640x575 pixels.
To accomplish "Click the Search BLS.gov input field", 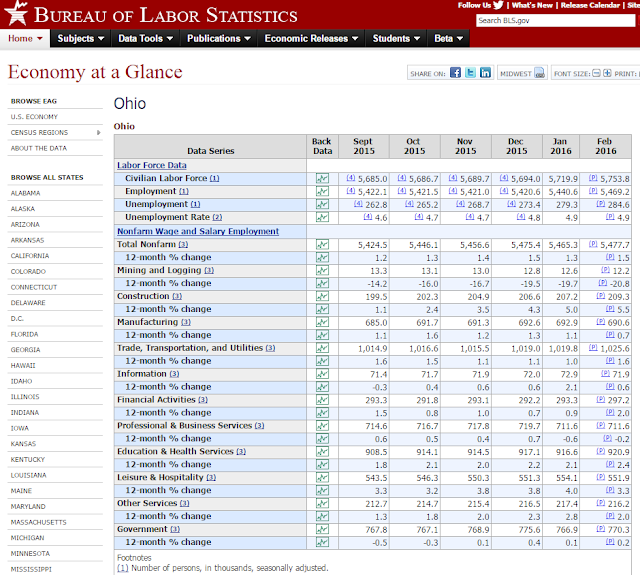I will click(555, 20).
